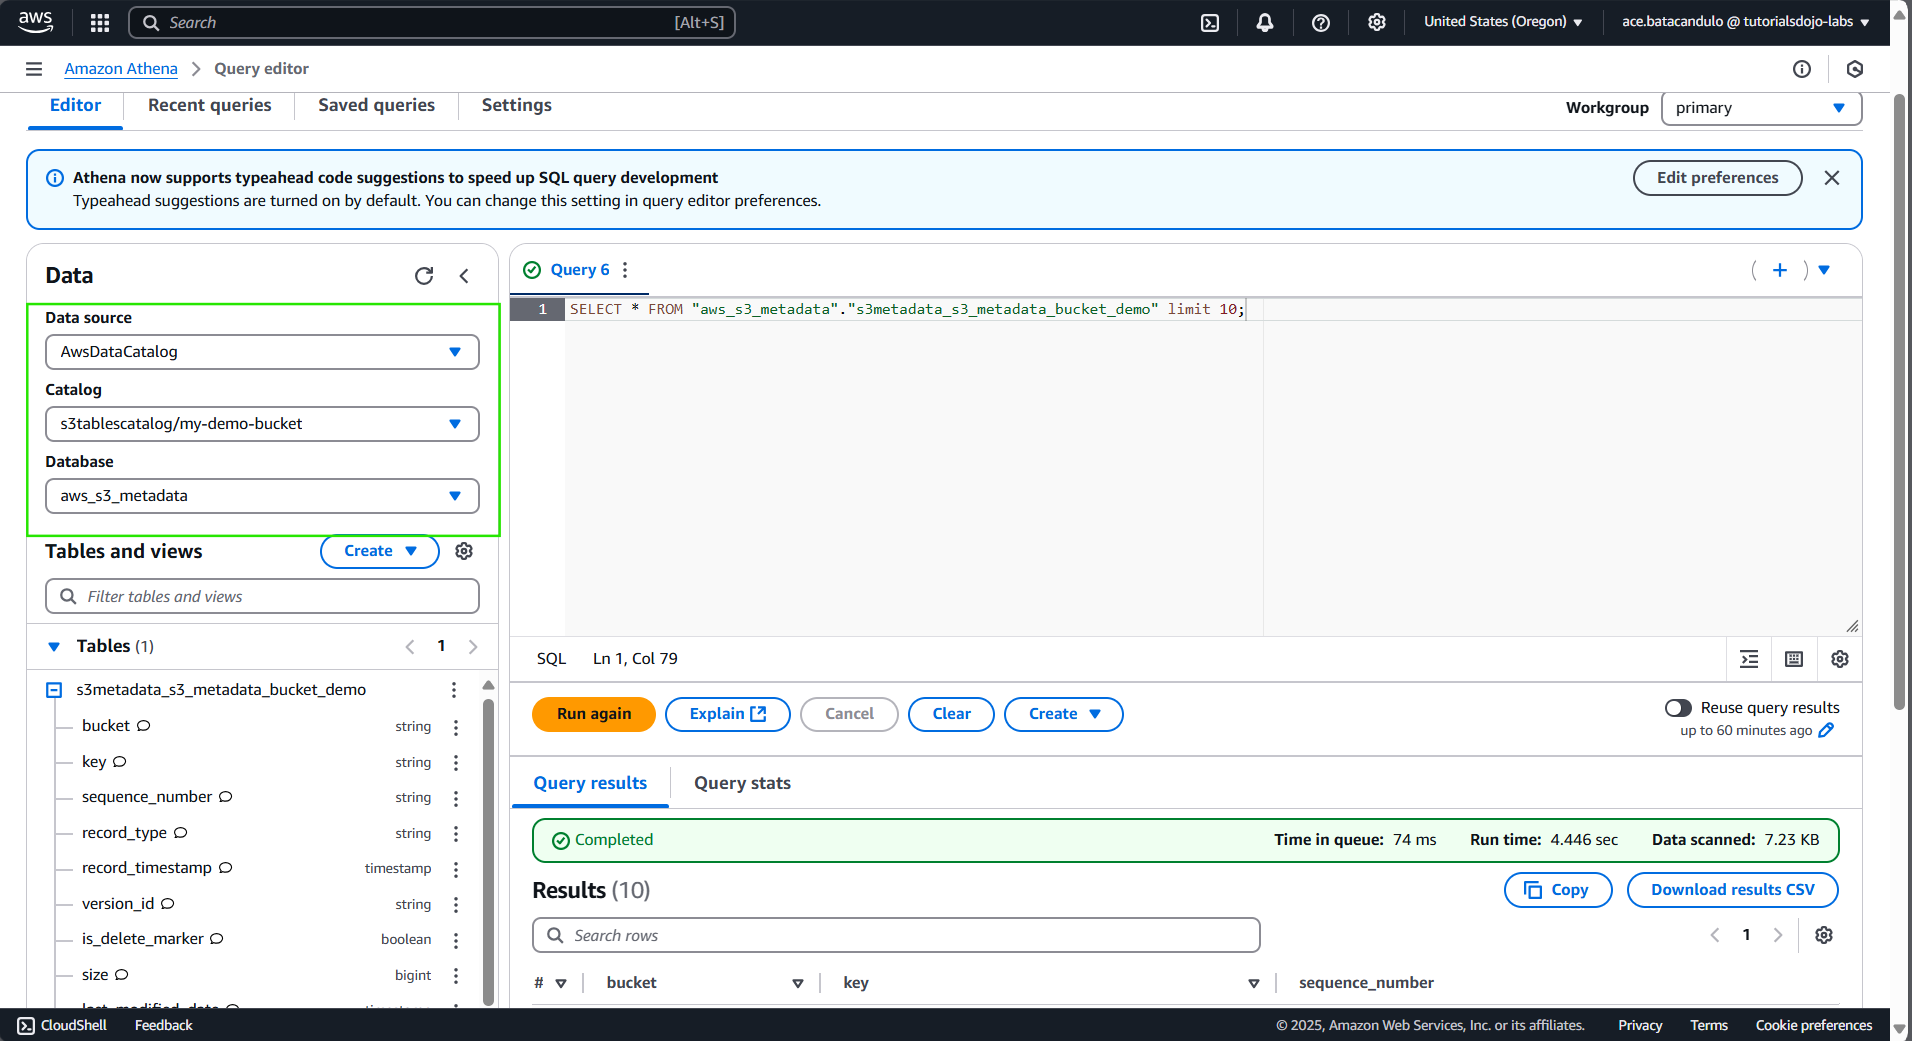Copy the query results
1912x1041 pixels.
(x=1557, y=890)
